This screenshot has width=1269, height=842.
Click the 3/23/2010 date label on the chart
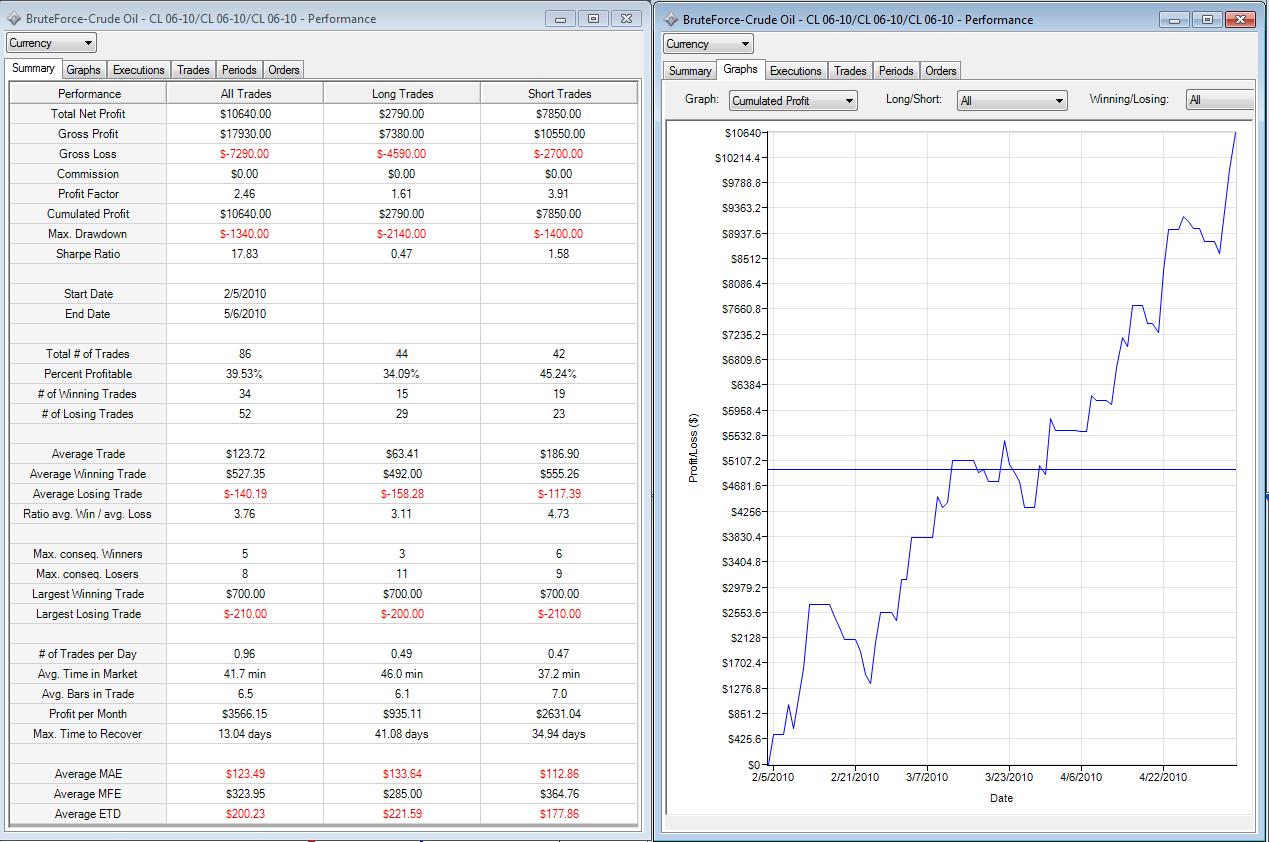[x=1009, y=777]
